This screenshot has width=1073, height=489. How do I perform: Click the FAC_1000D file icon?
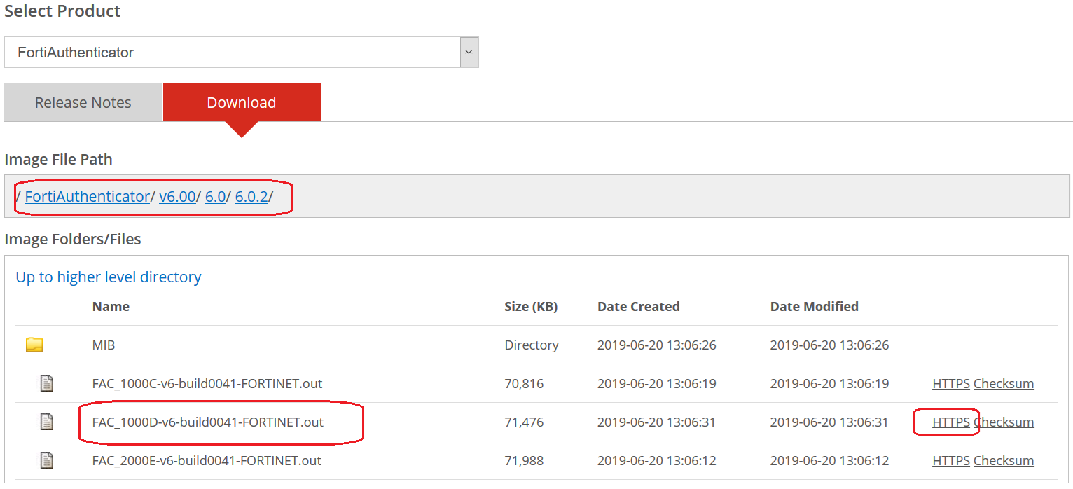coord(46,422)
